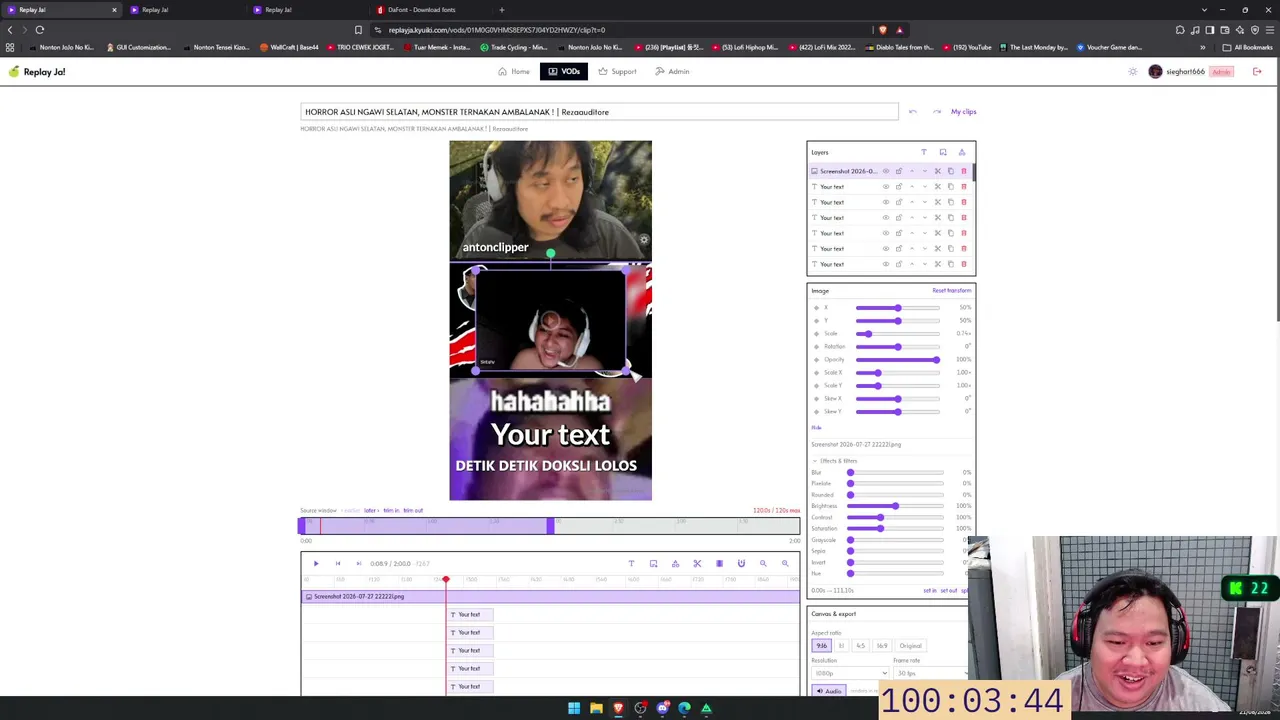Click trim out for source window

413,511
